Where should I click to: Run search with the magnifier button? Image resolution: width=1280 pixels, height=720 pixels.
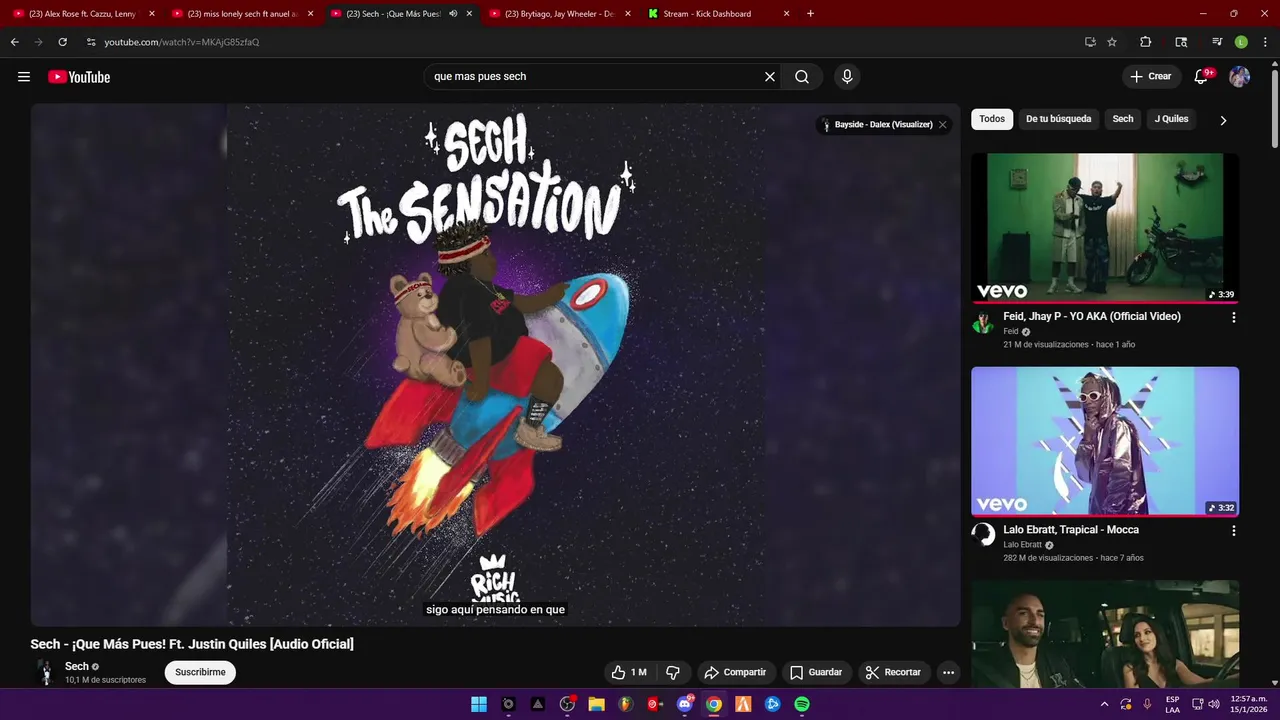pos(802,77)
